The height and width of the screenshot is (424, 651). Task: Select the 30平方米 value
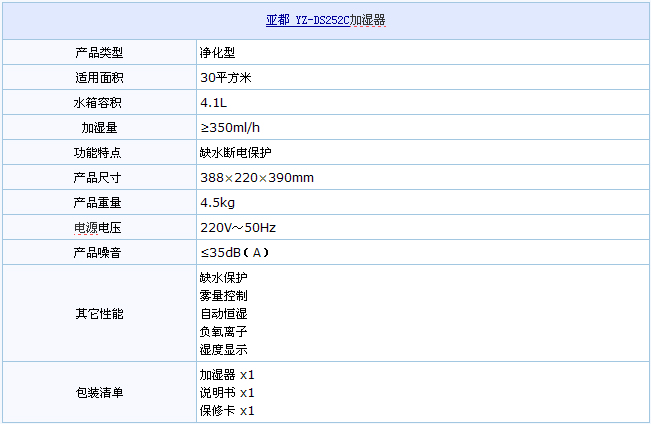pos(225,77)
